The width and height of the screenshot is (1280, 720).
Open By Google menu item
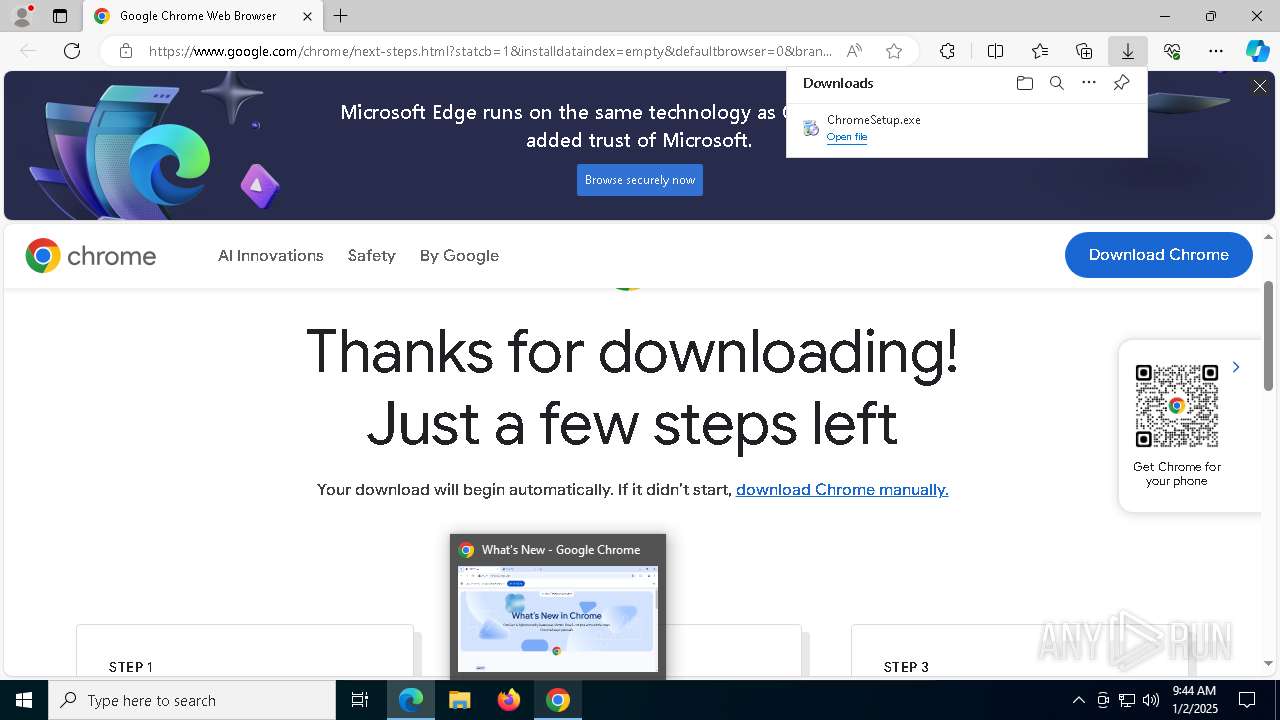click(x=459, y=256)
